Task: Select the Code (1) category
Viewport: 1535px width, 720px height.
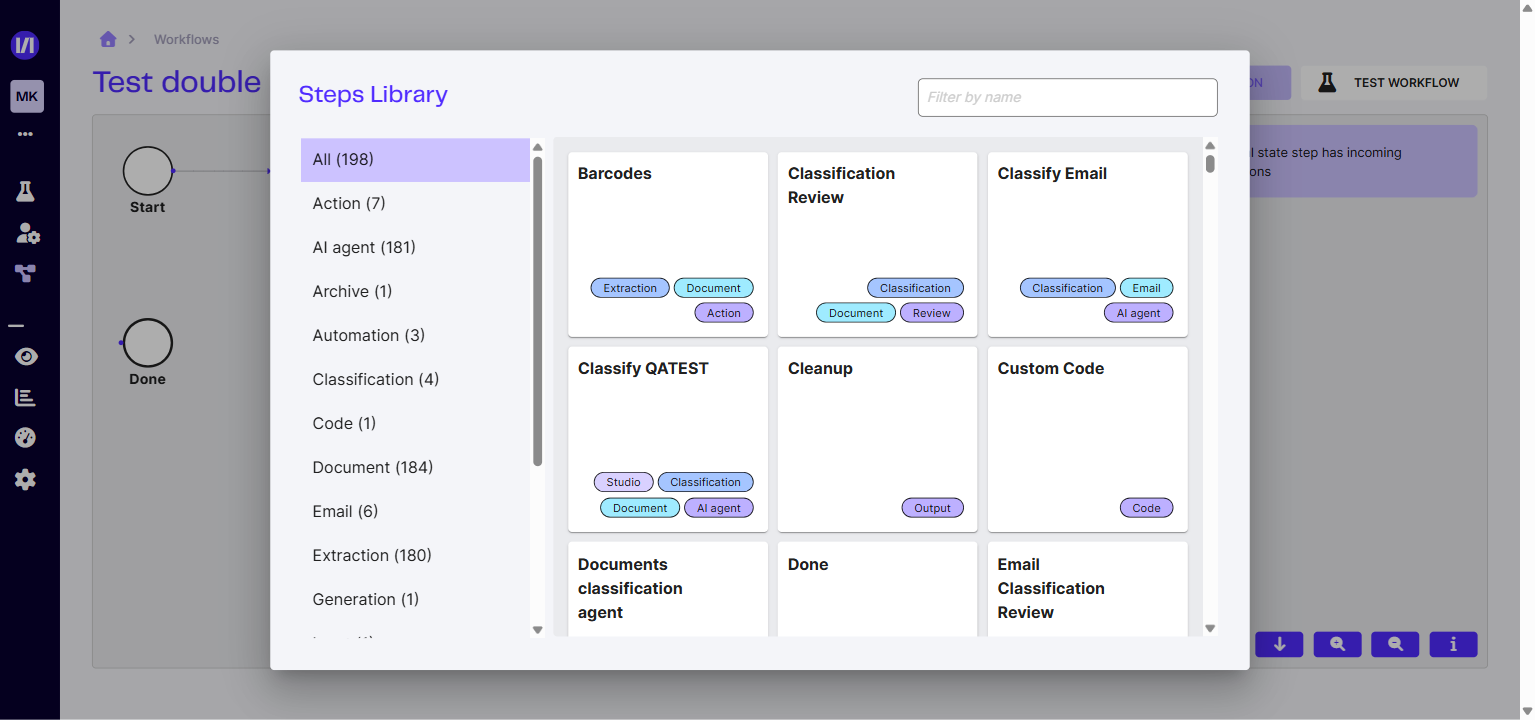Action: (415, 424)
